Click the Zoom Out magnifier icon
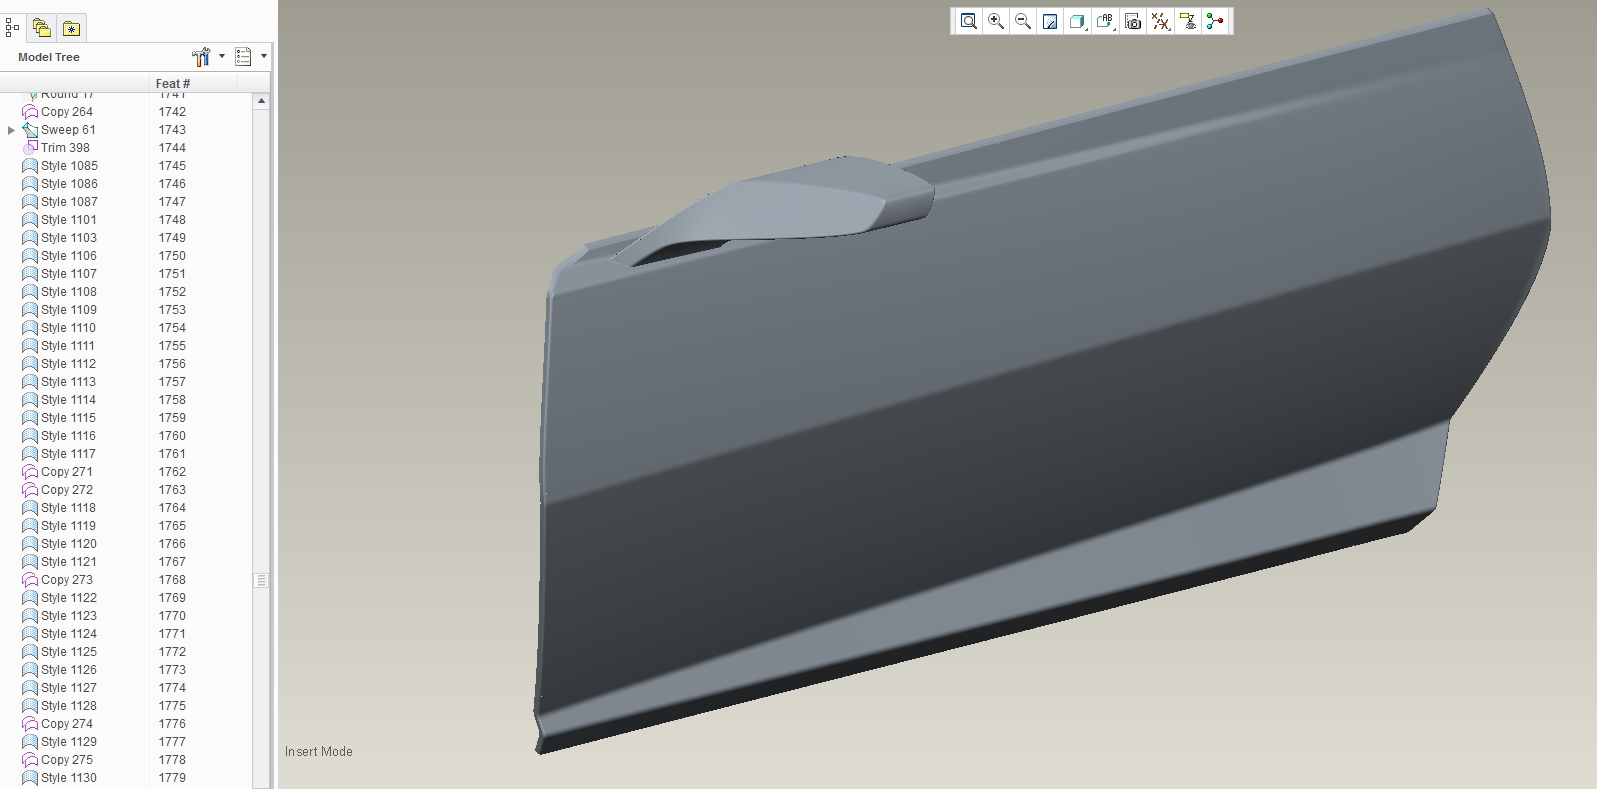Screen dimensions: 1597x789 1023,21
